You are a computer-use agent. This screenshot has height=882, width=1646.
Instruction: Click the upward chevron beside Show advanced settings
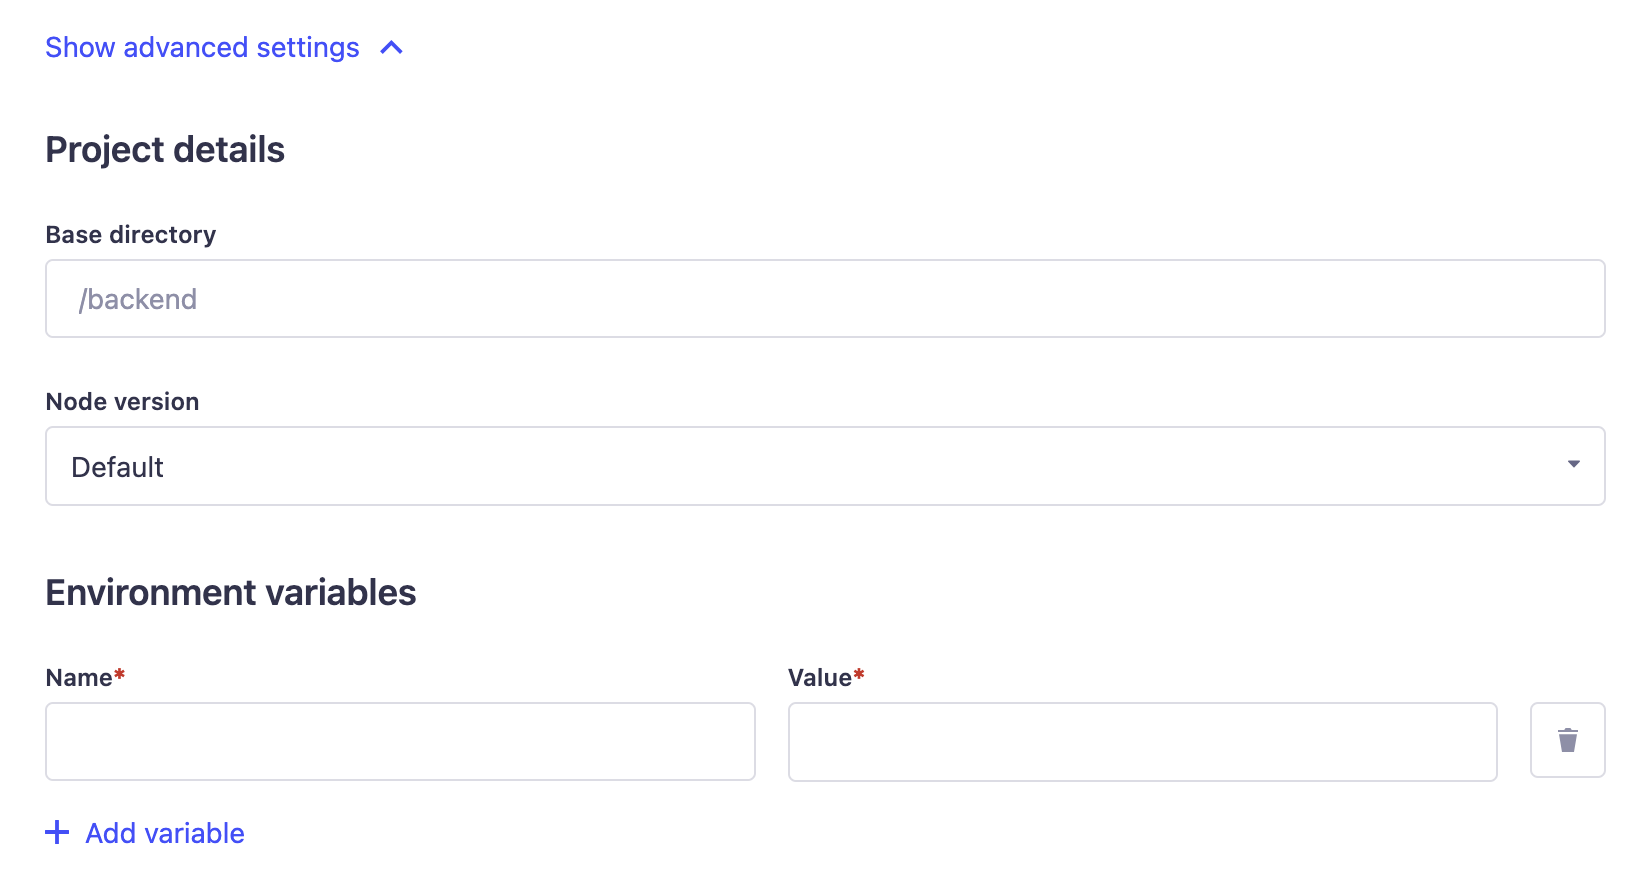390,47
